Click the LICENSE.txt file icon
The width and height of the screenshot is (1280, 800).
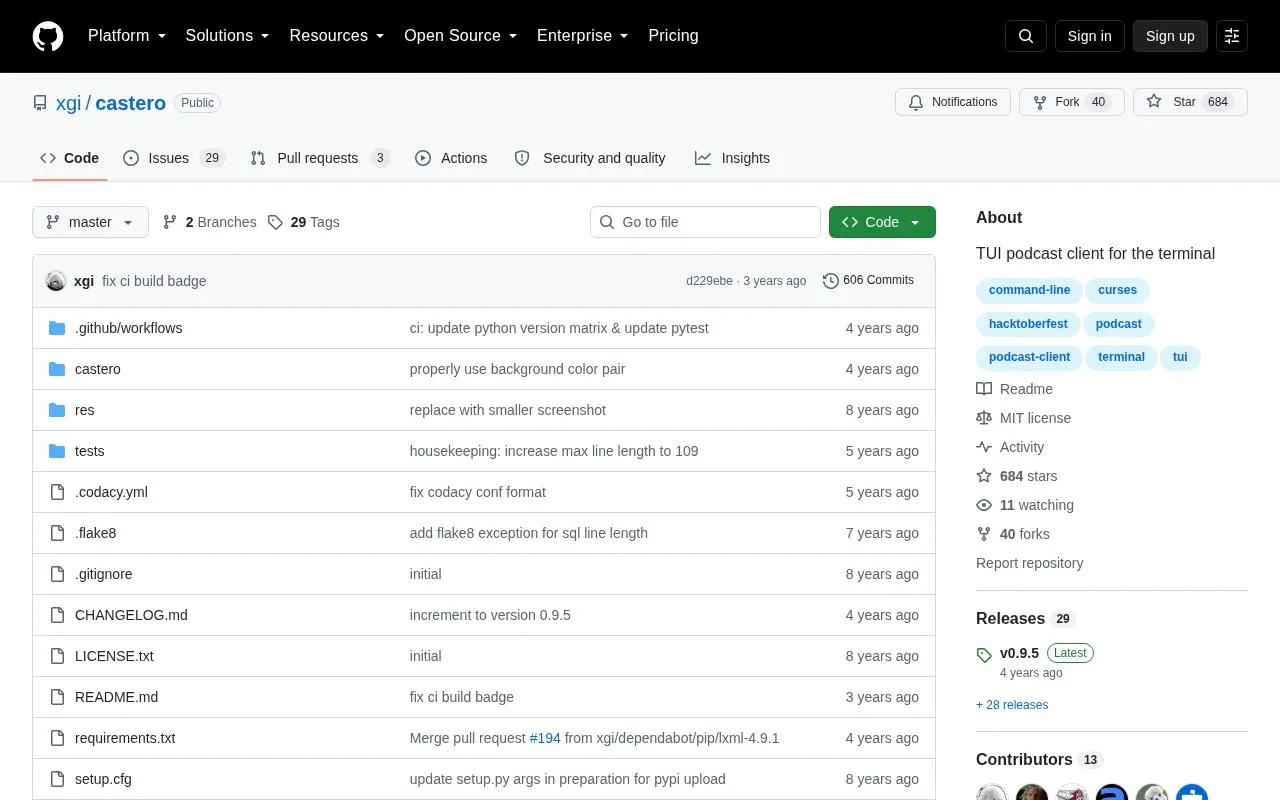tap(57, 656)
